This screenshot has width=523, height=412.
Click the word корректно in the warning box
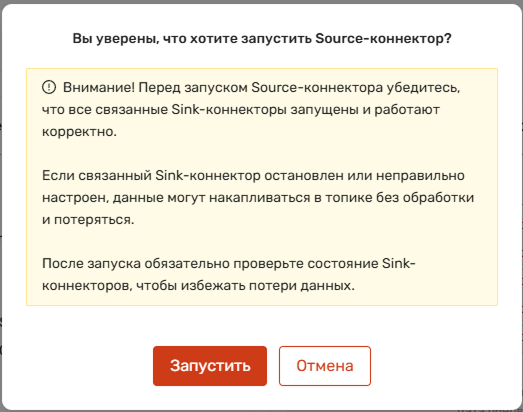coord(79,132)
